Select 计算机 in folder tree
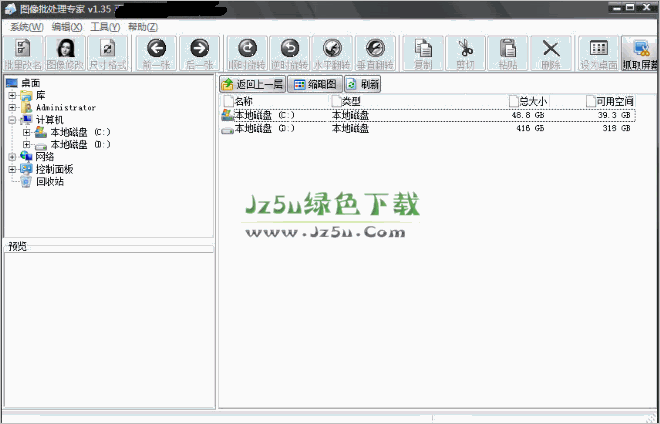The width and height of the screenshot is (660, 424). coord(49,120)
